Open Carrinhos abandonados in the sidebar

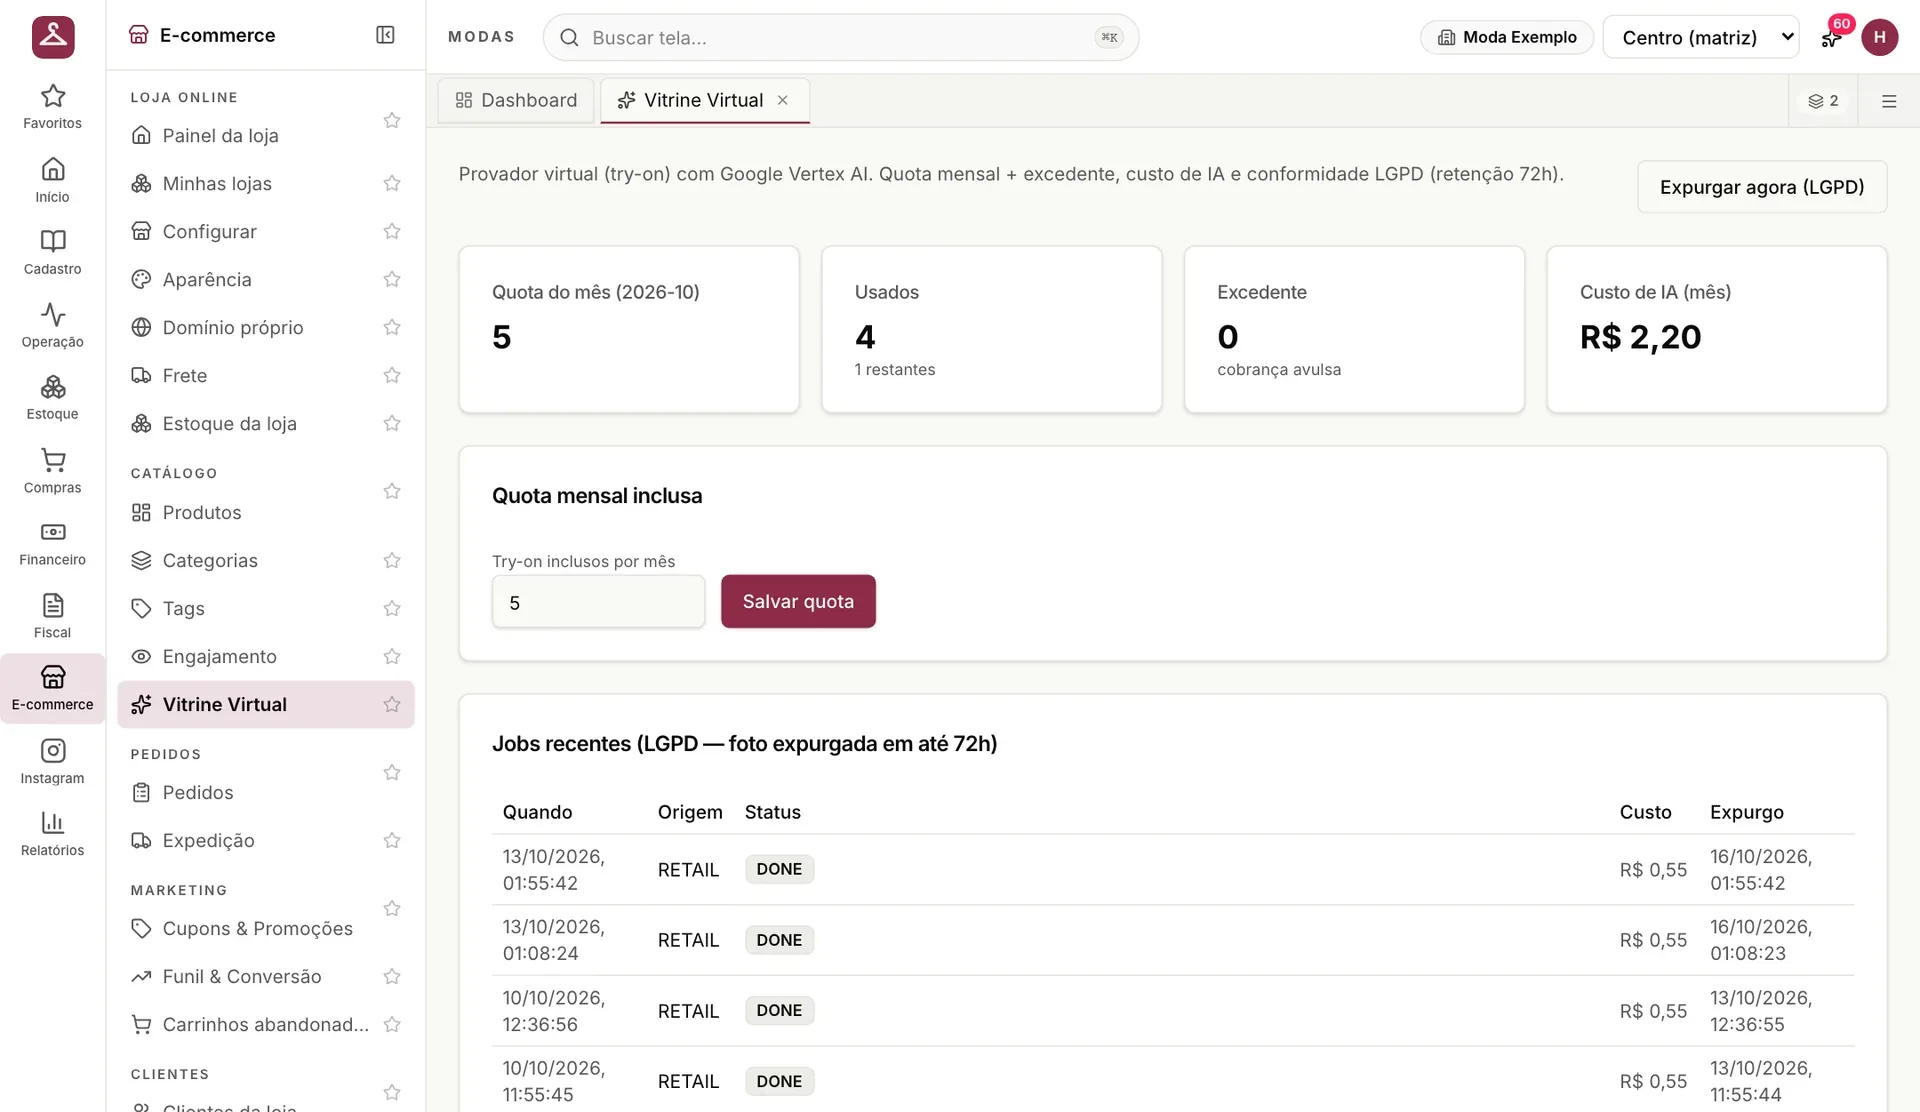pyautogui.click(x=265, y=1024)
